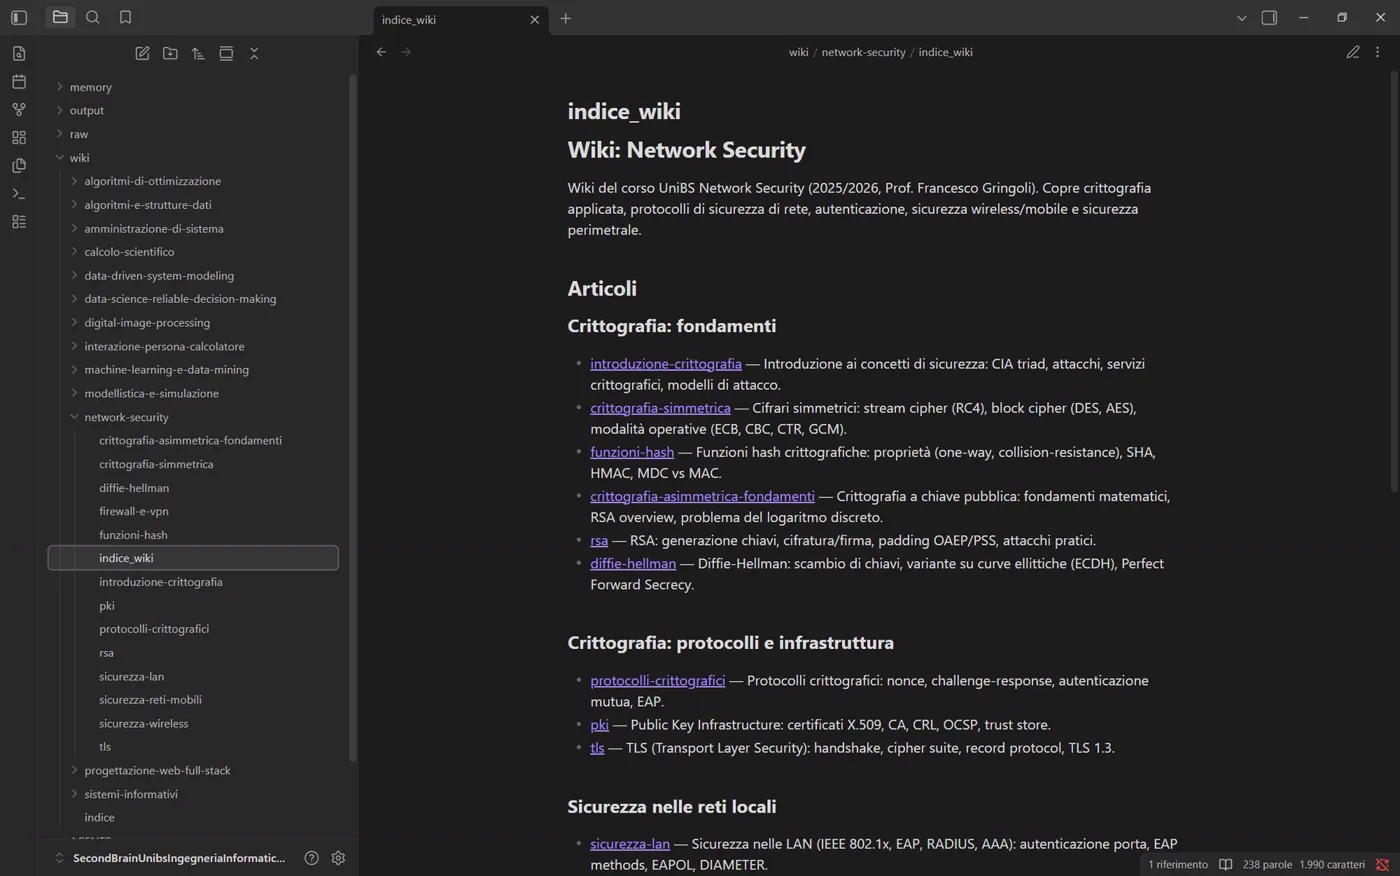Screen dimensions: 1400x876
Task: Follow the diffie-hellman link
Action: (x=633, y=563)
